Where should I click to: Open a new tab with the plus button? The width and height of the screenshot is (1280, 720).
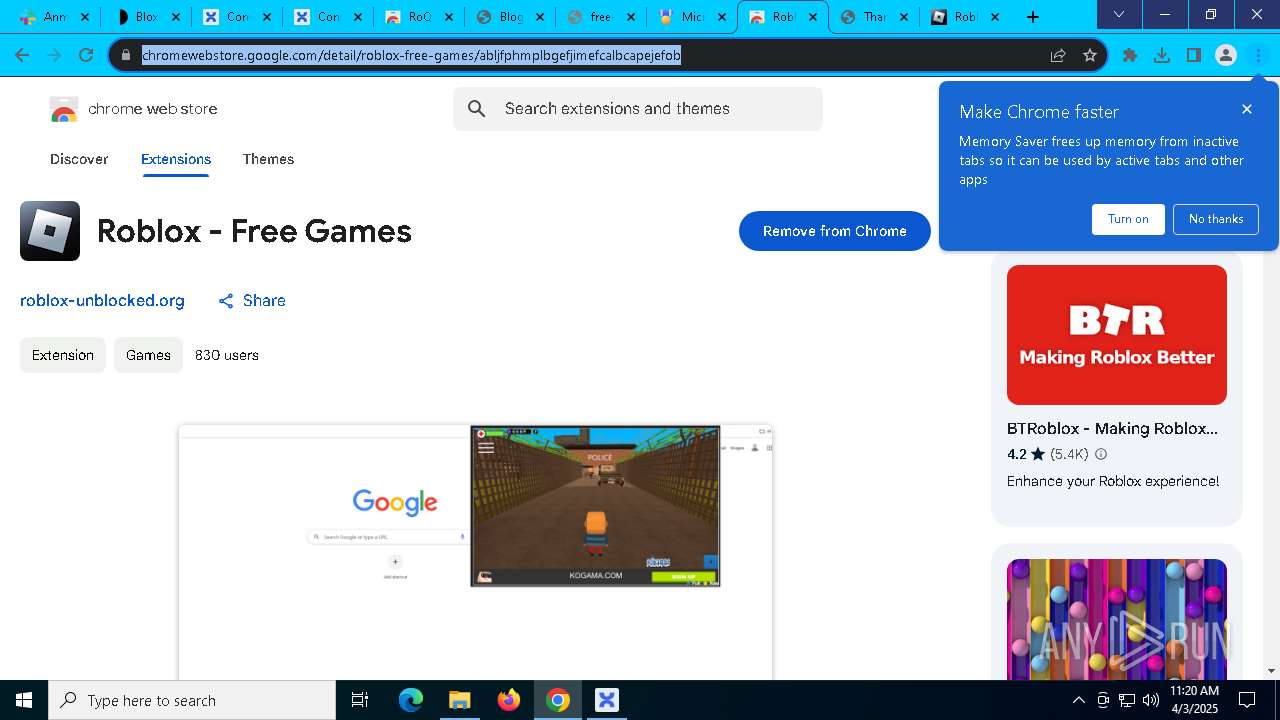click(1033, 17)
